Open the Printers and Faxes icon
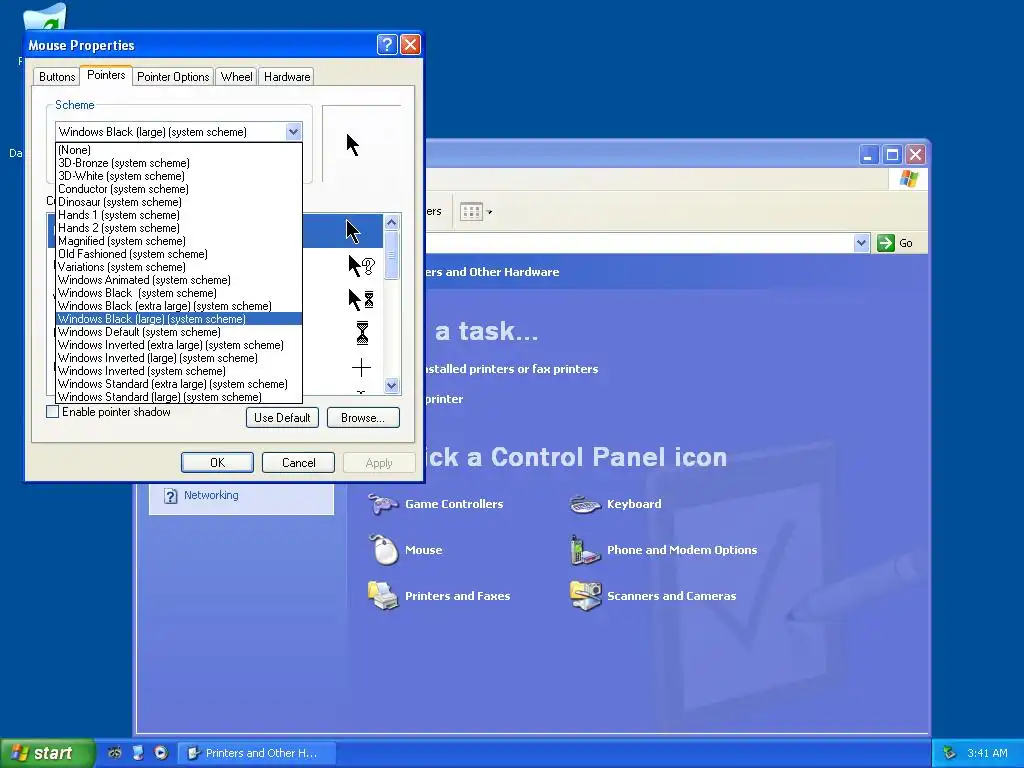Screen dimensions: 1024x768 click(383, 596)
